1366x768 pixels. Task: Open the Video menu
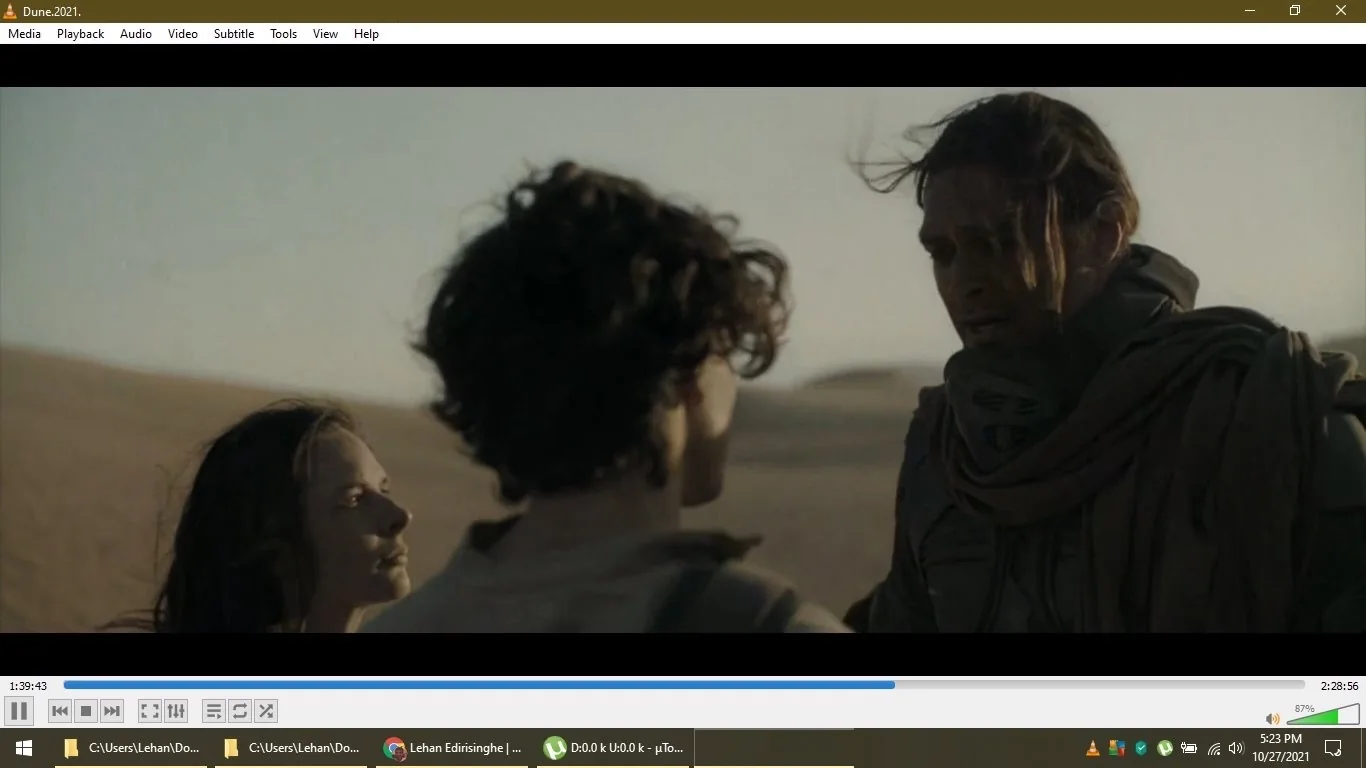[x=183, y=34]
